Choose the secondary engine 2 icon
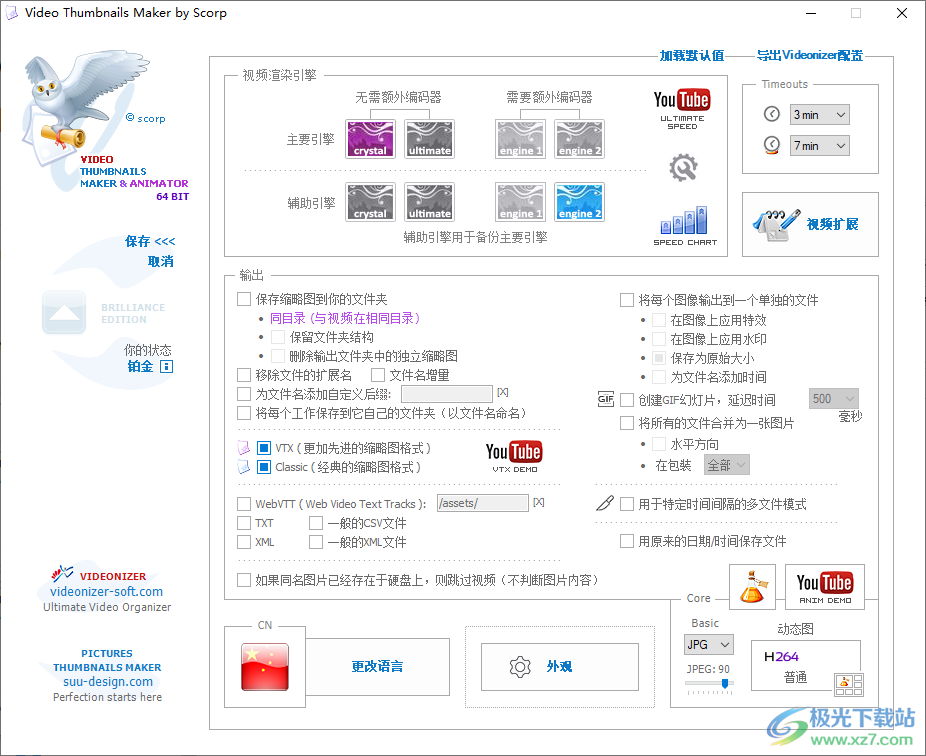The image size is (926, 756). pos(579,202)
